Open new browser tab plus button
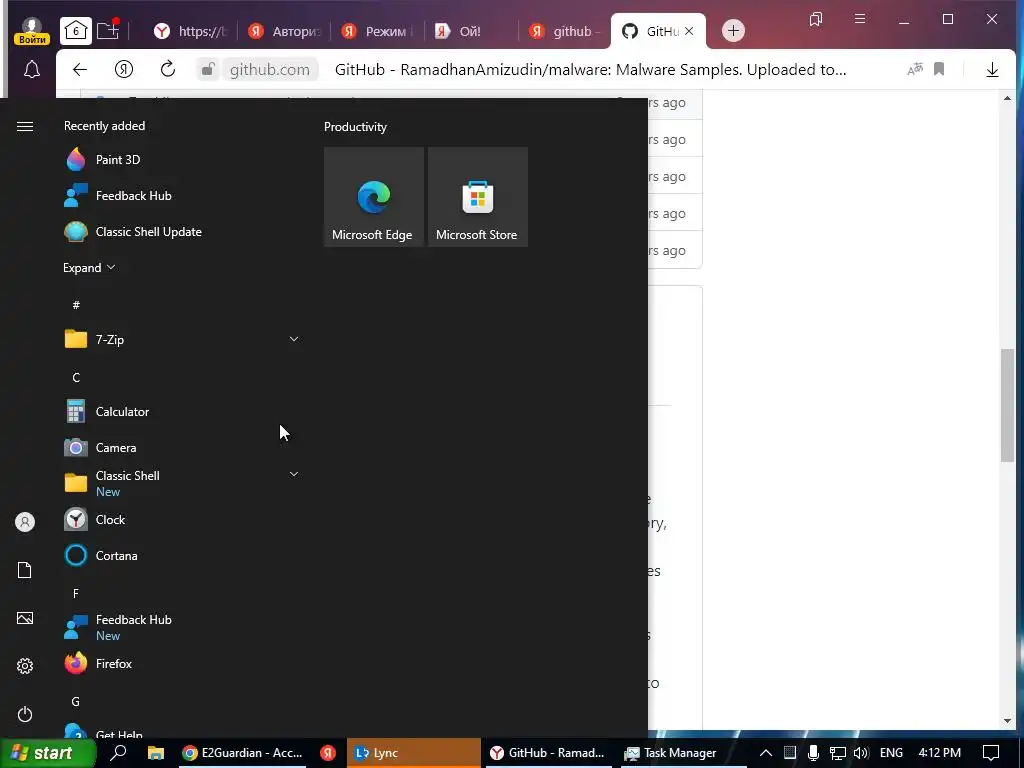1024x768 pixels. point(733,31)
